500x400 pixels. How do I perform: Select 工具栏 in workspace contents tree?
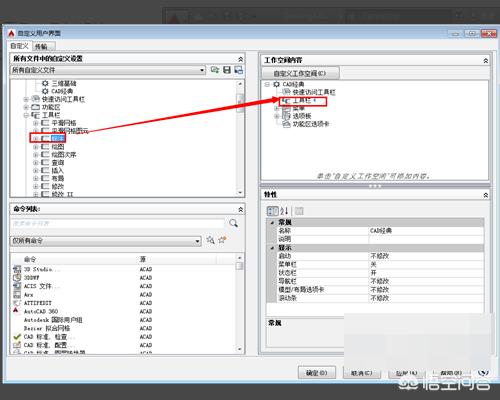pyautogui.click(x=302, y=100)
